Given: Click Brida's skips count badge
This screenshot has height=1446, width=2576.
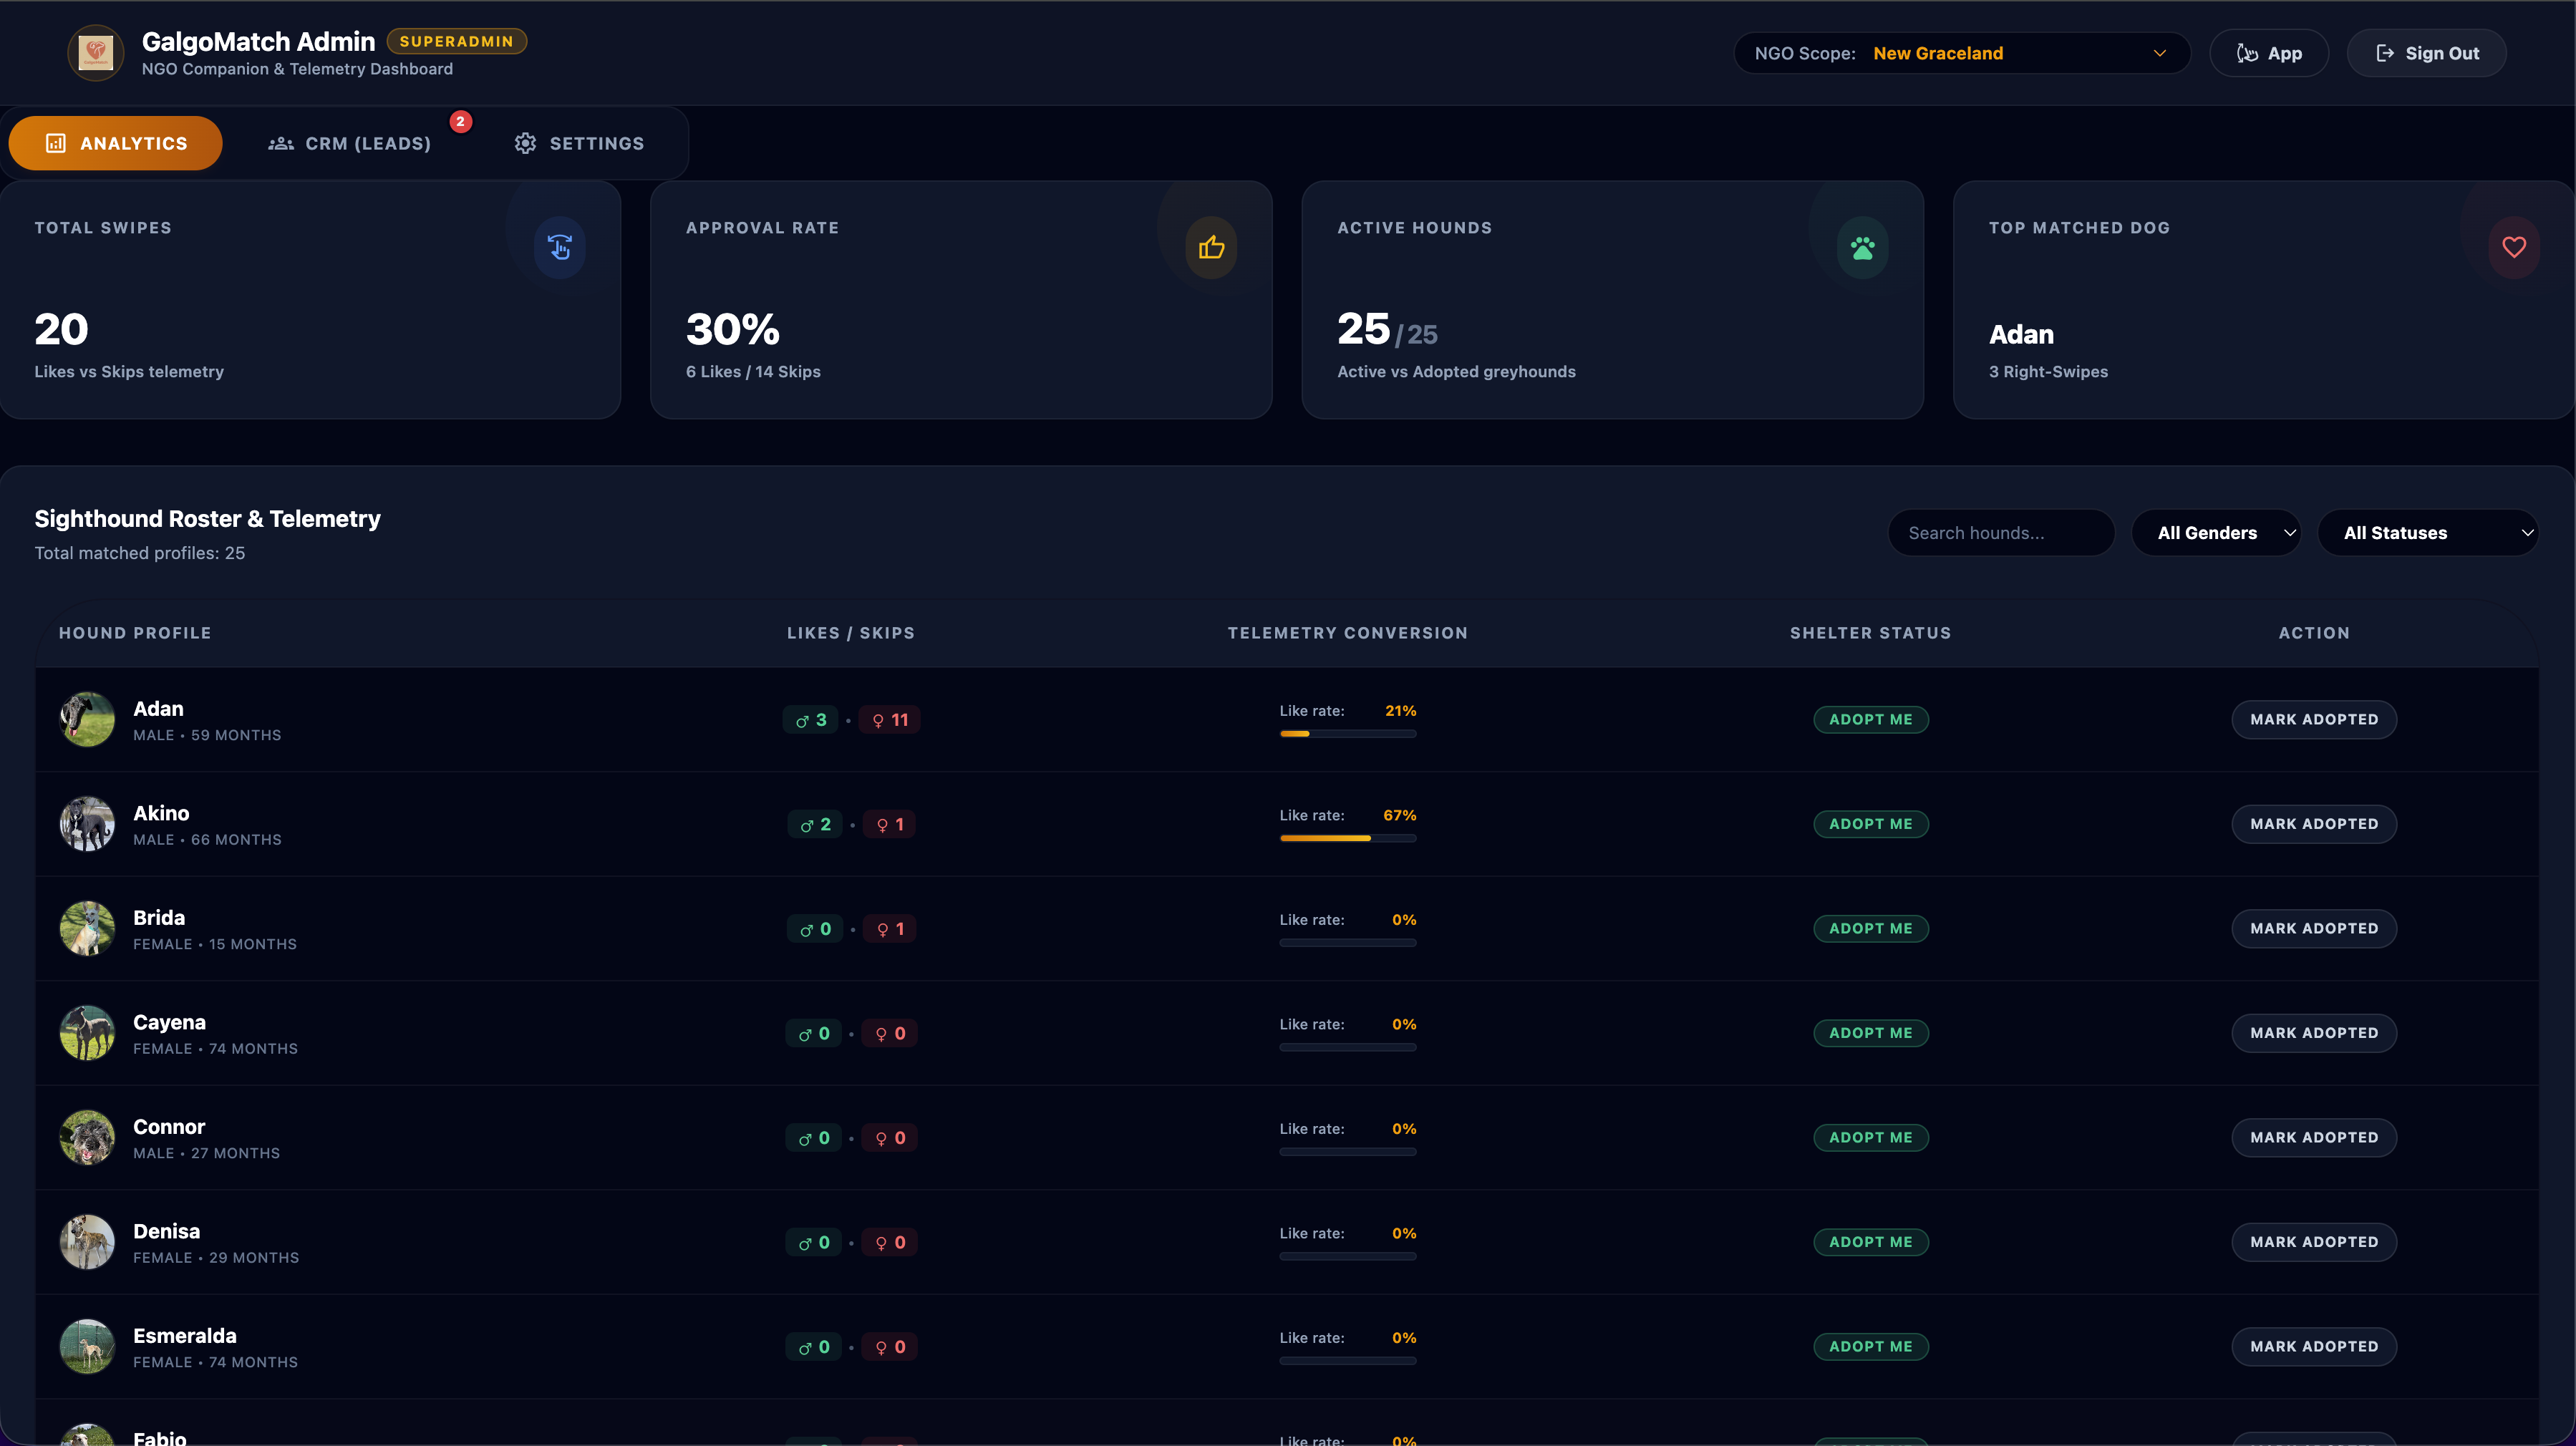Looking at the screenshot, I should tap(890, 929).
